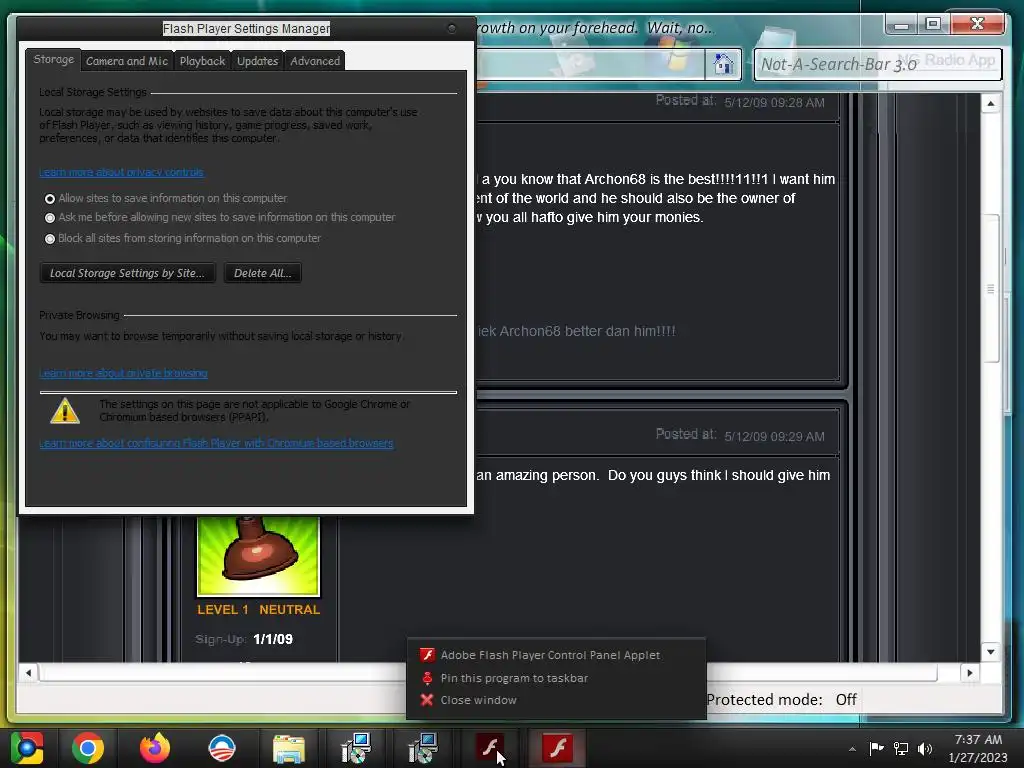The height and width of the screenshot is (768, 1024).
Task: Open the Playback tab
Action: (x=202, y=61)
